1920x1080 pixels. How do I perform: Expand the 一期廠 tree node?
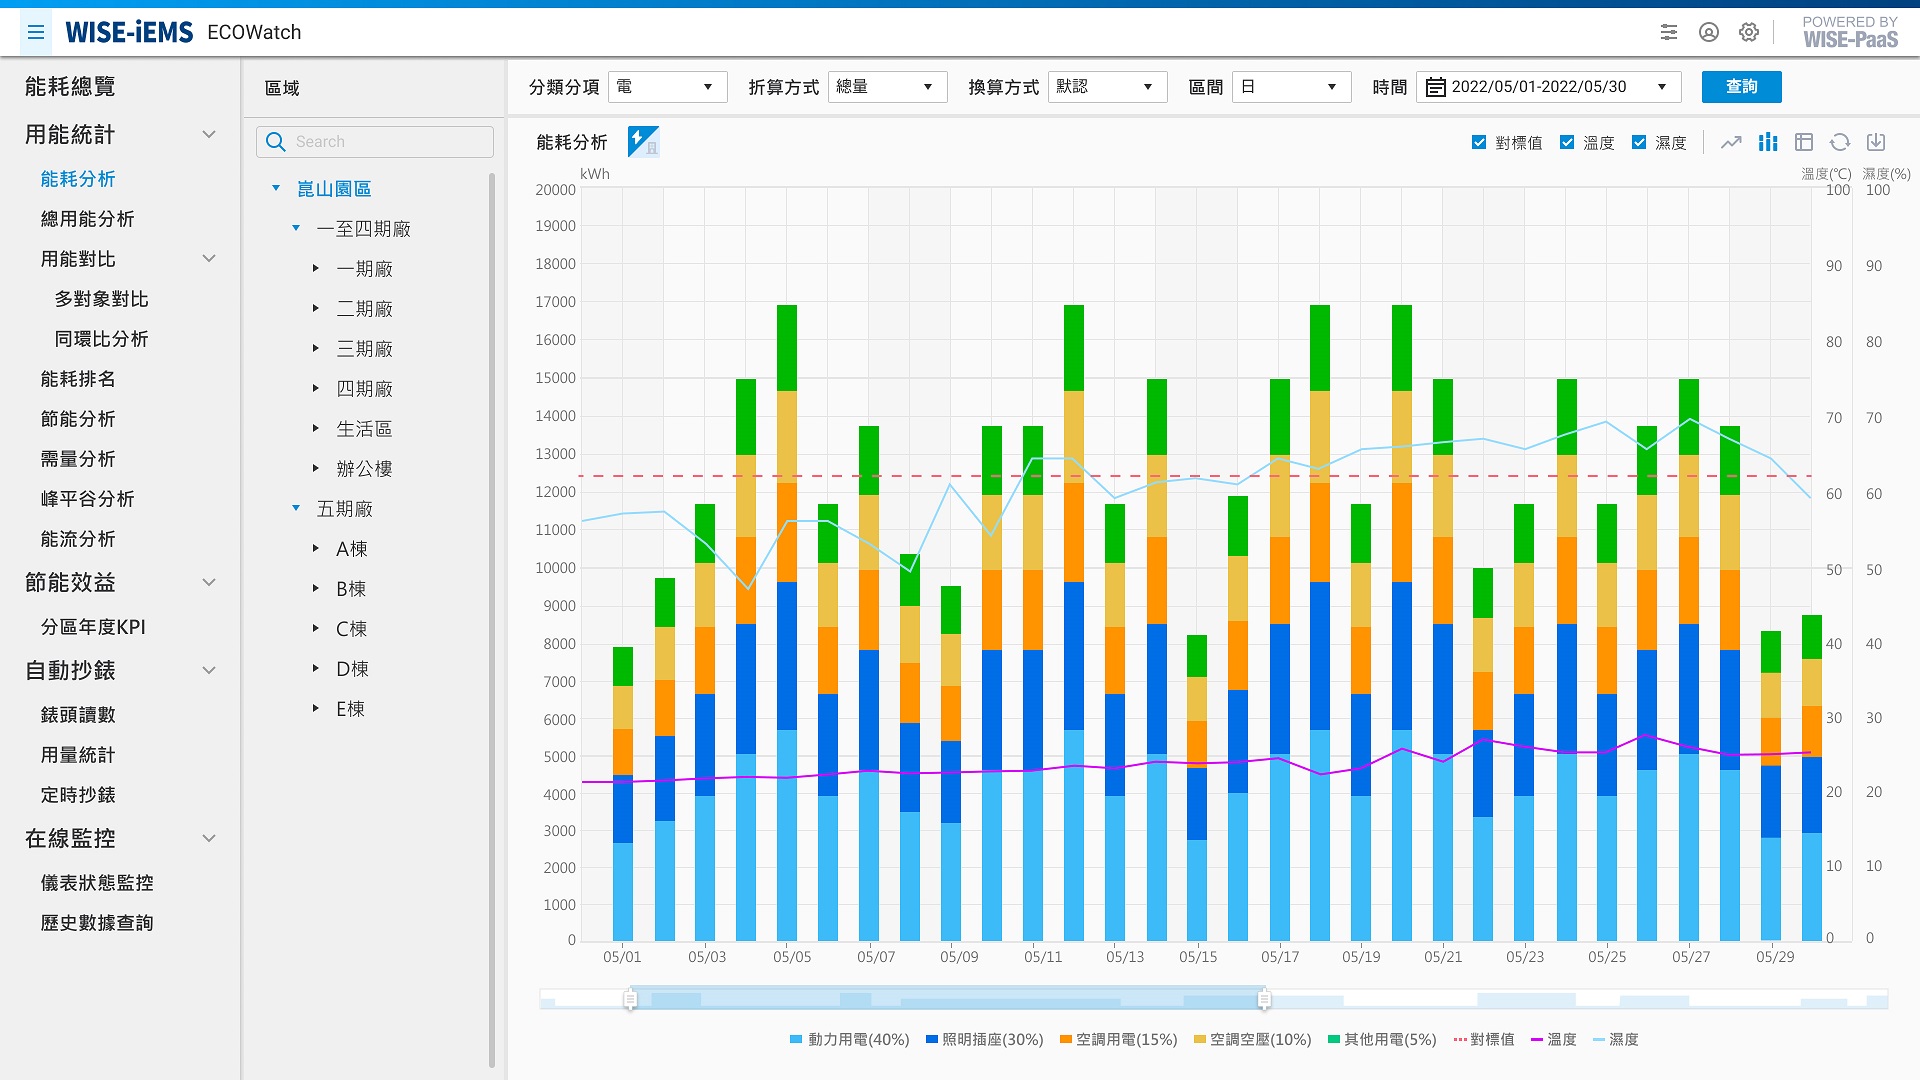[316, 269]
